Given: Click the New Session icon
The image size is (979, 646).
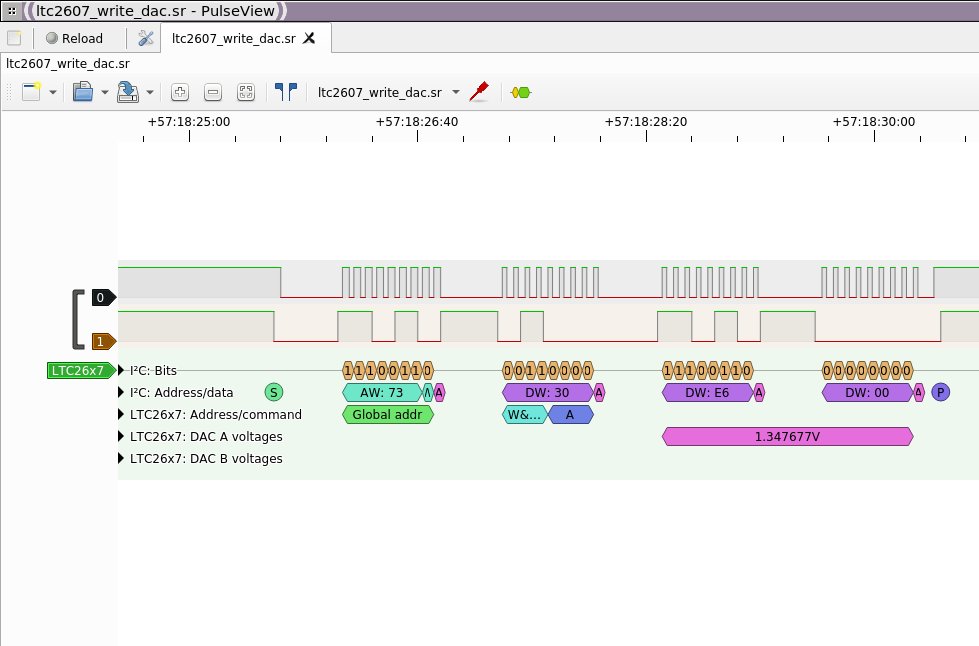Looking at the screenshot, I should (x=33, y=91).
